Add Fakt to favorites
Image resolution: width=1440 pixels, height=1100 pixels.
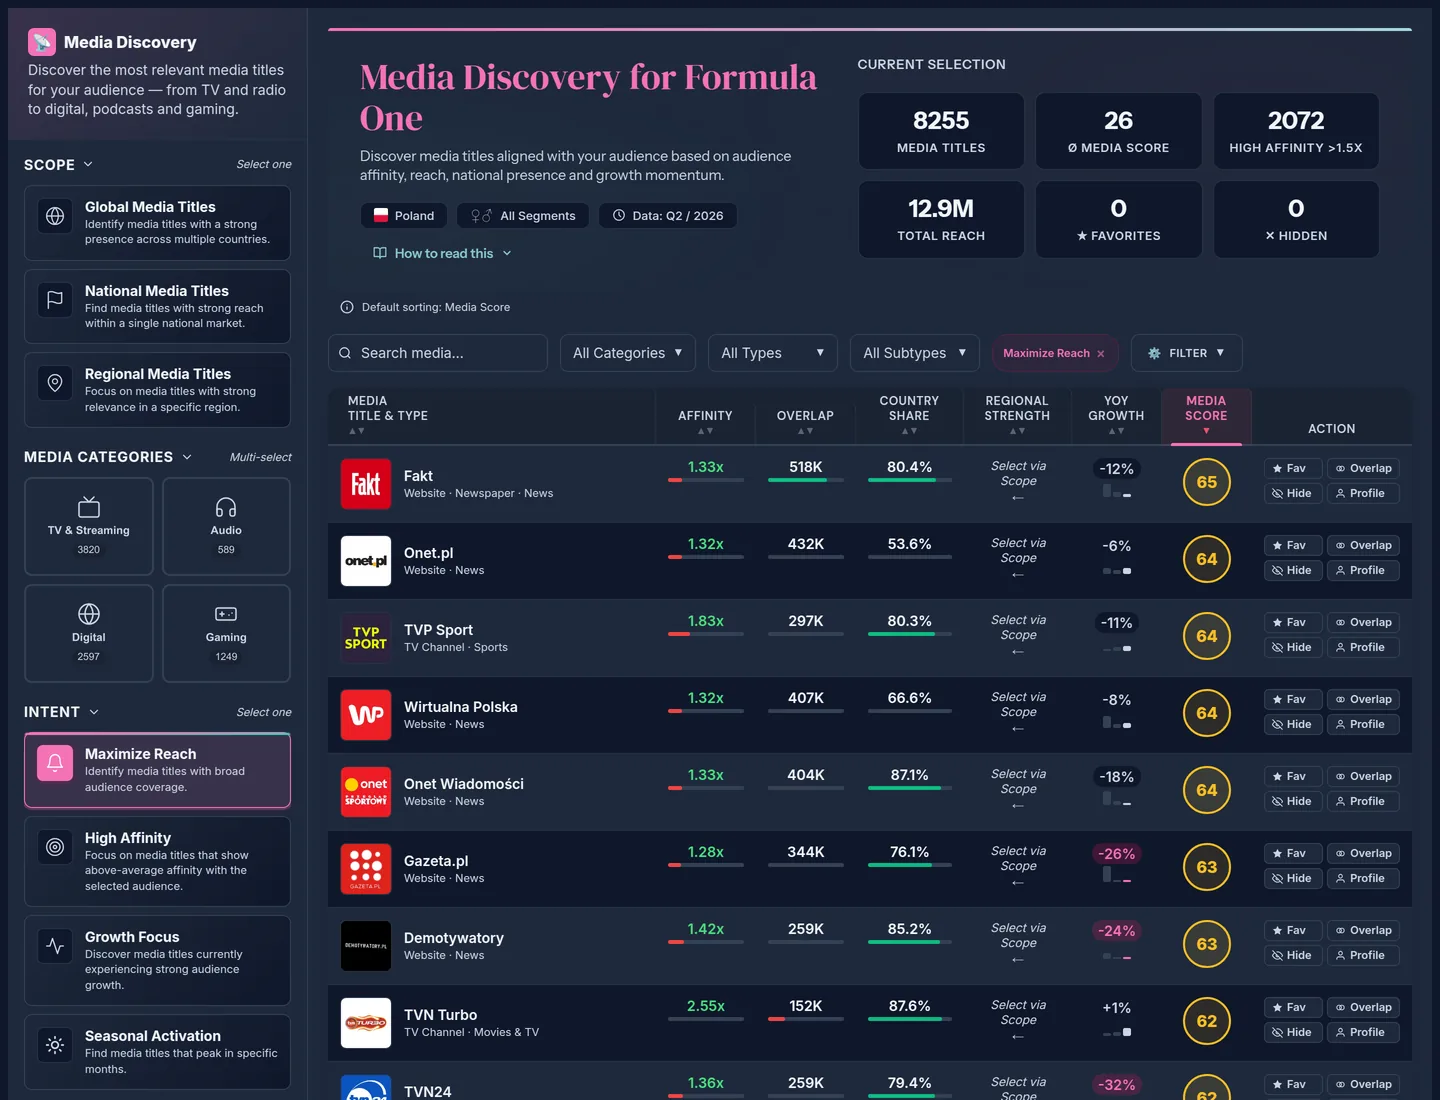coord(1293,468)
